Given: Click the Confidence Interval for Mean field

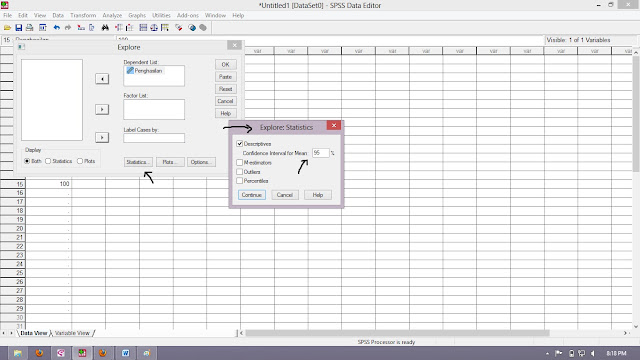Looking at the screenshot, I should [320, 153].
